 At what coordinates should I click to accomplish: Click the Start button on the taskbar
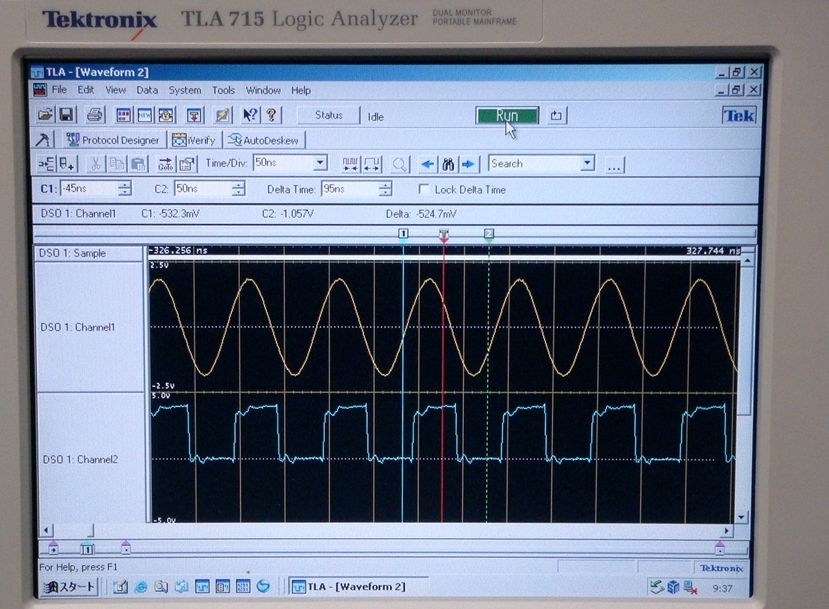pos(69,586)
